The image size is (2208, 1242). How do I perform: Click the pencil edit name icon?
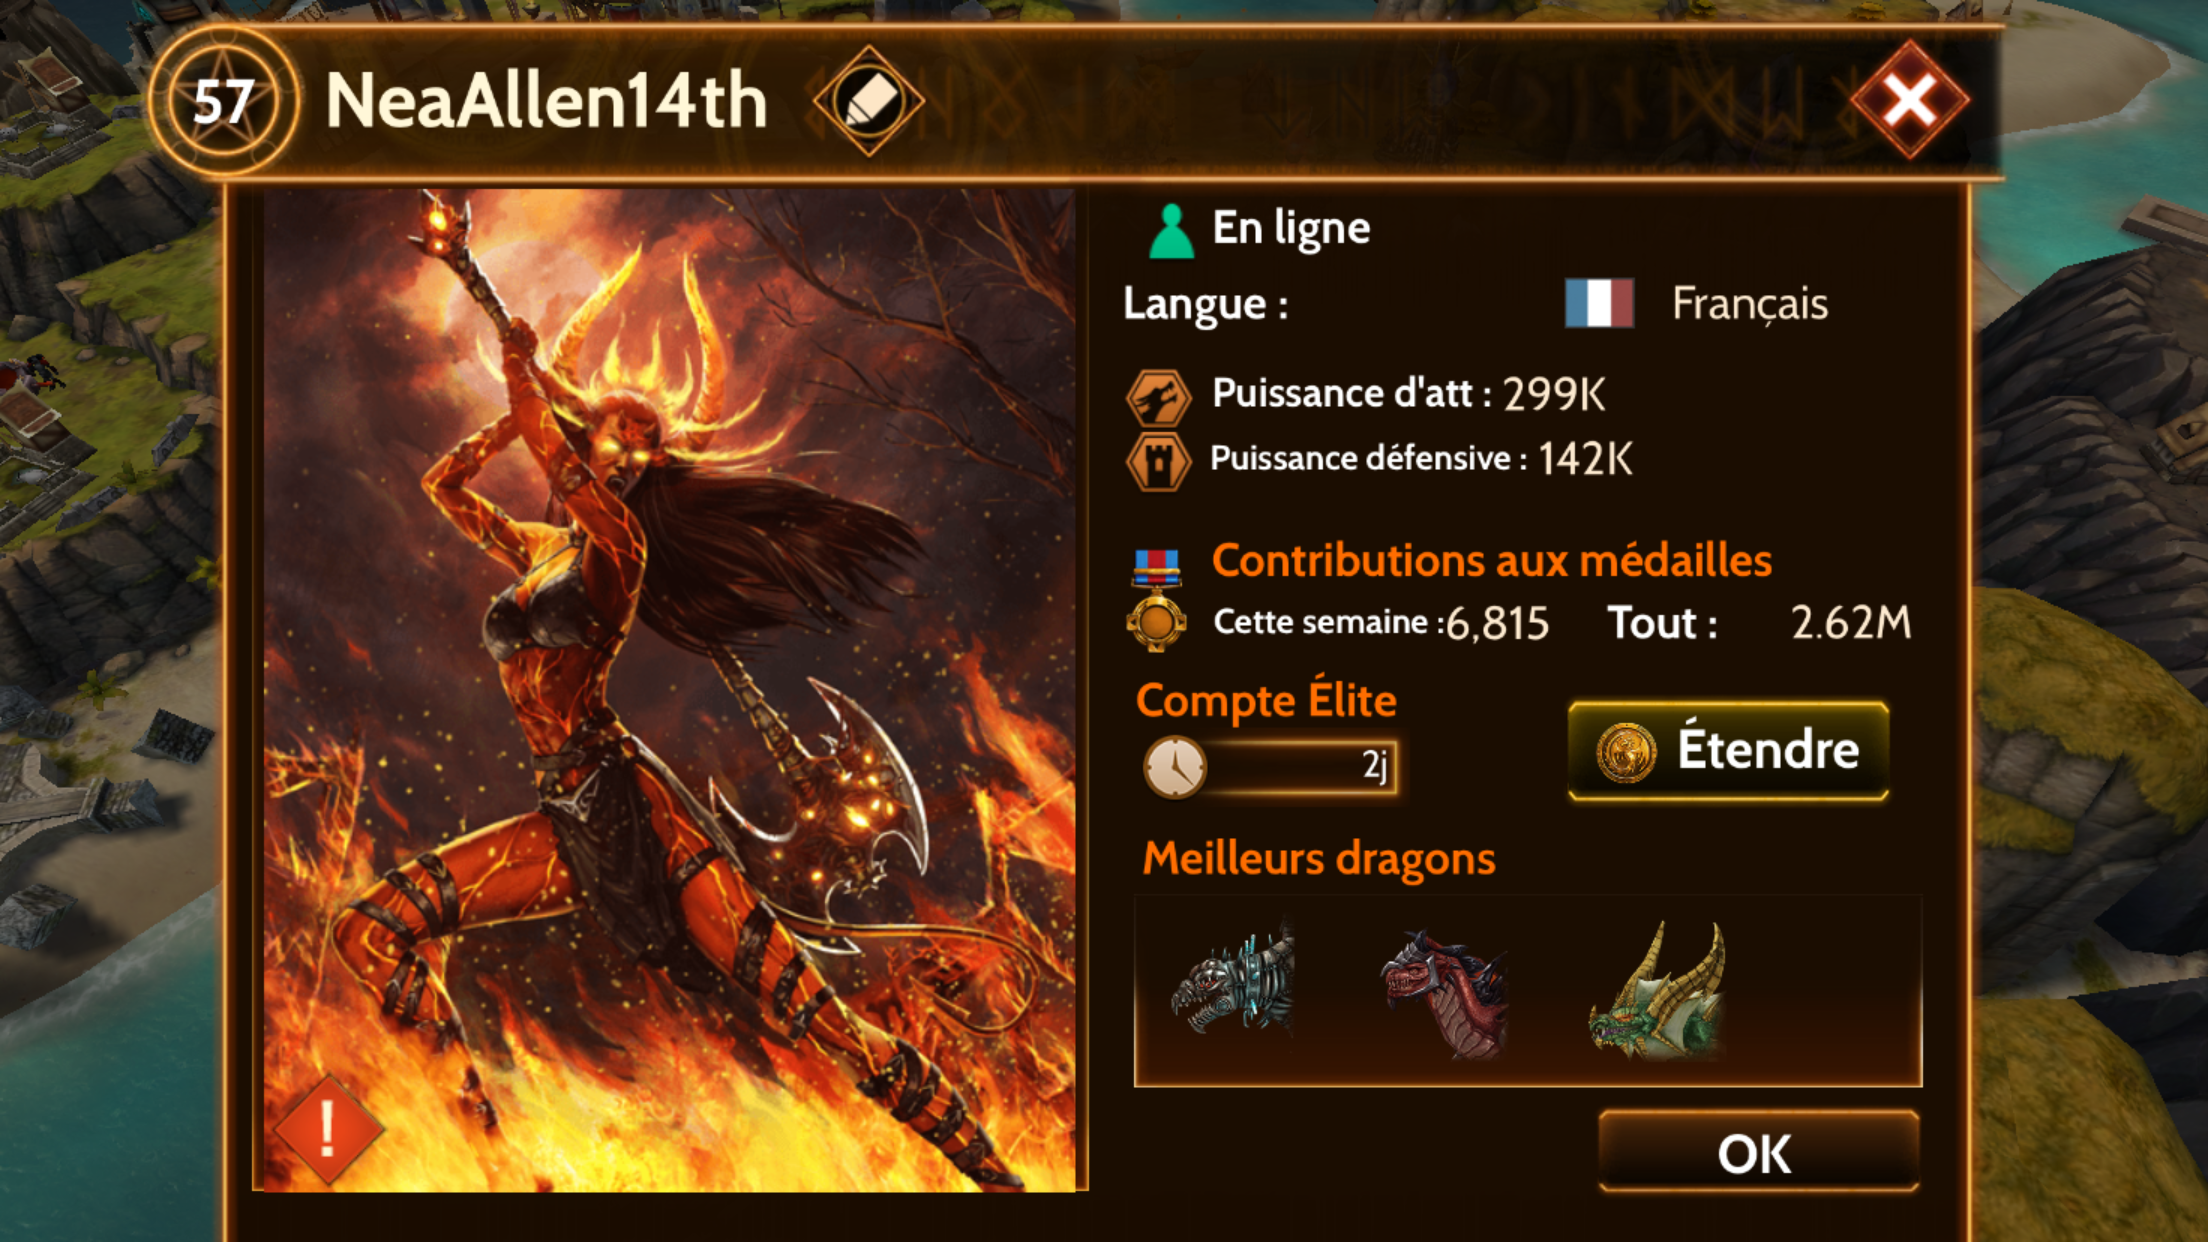point(868,101)
